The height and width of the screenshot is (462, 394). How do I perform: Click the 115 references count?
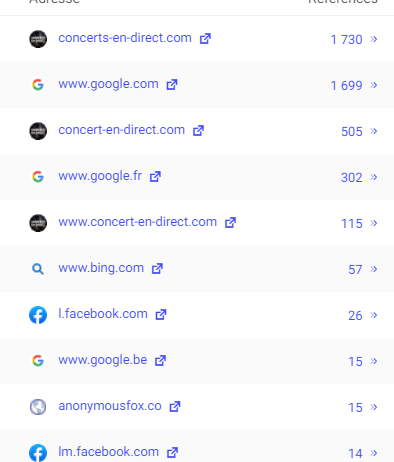coord(352,224)
